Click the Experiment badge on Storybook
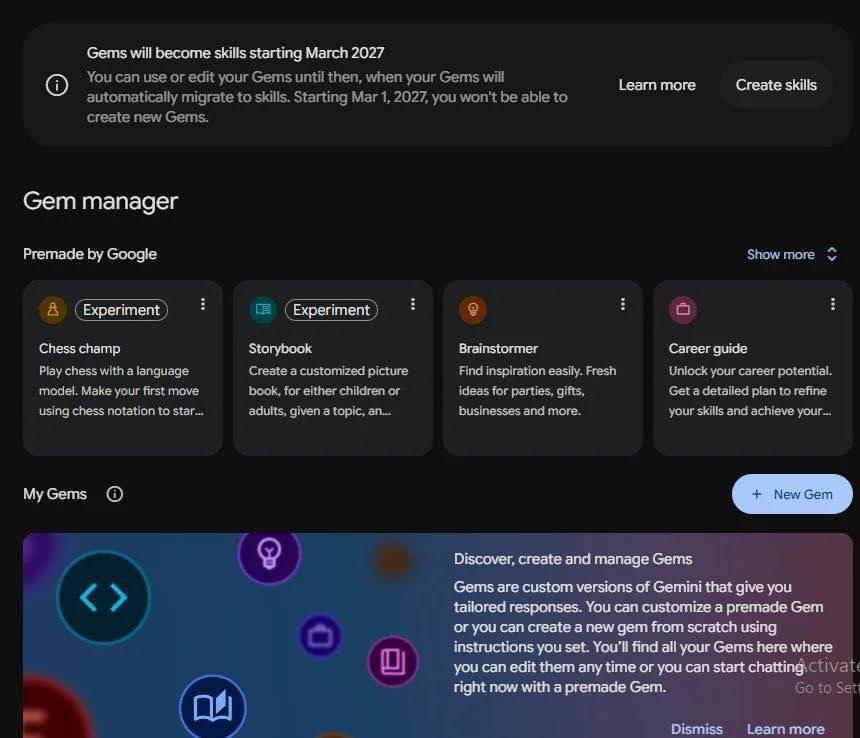The width and height of the screenshot is (860, 738). (331, 310)
